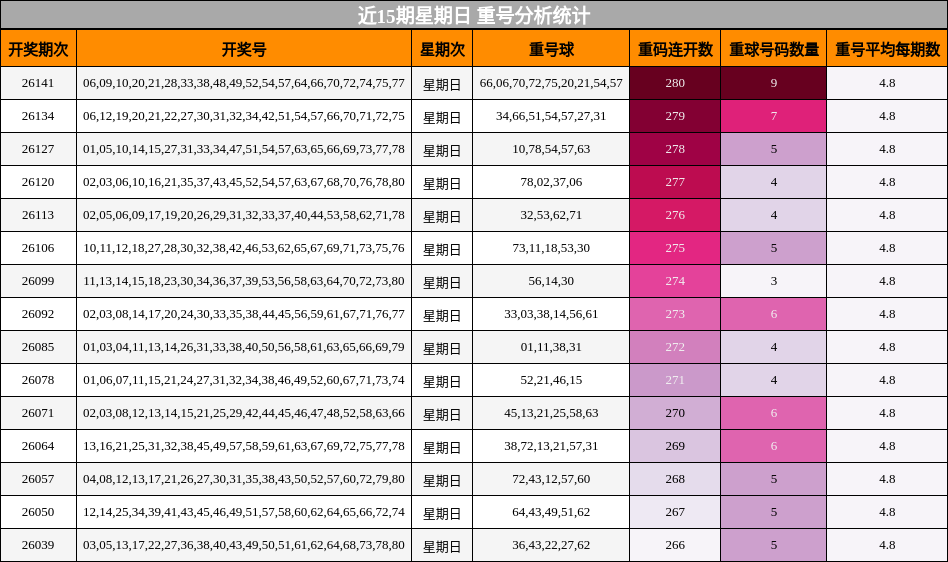Select period number 26113
The width and height of the screenshot is (948, 562).
(38, 215)
